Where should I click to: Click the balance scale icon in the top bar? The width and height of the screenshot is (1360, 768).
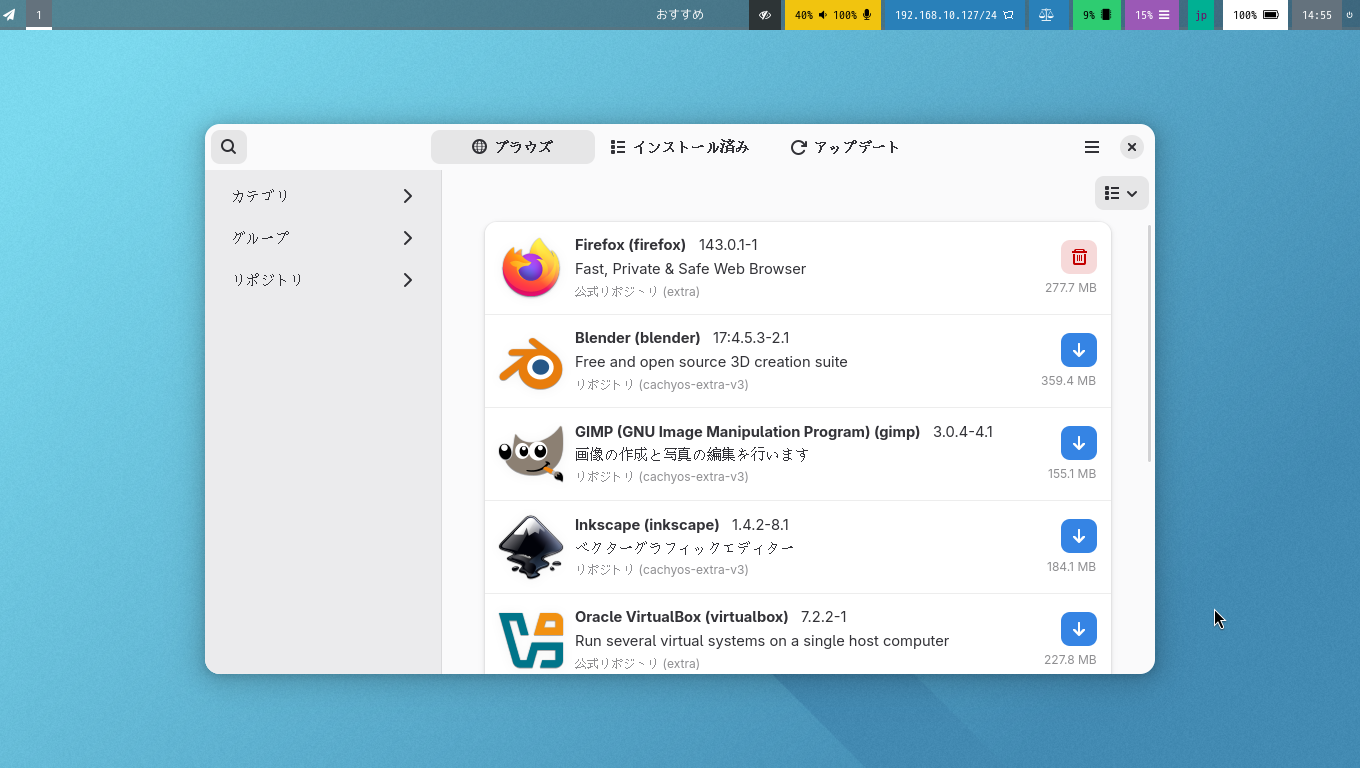point(1047,15)
